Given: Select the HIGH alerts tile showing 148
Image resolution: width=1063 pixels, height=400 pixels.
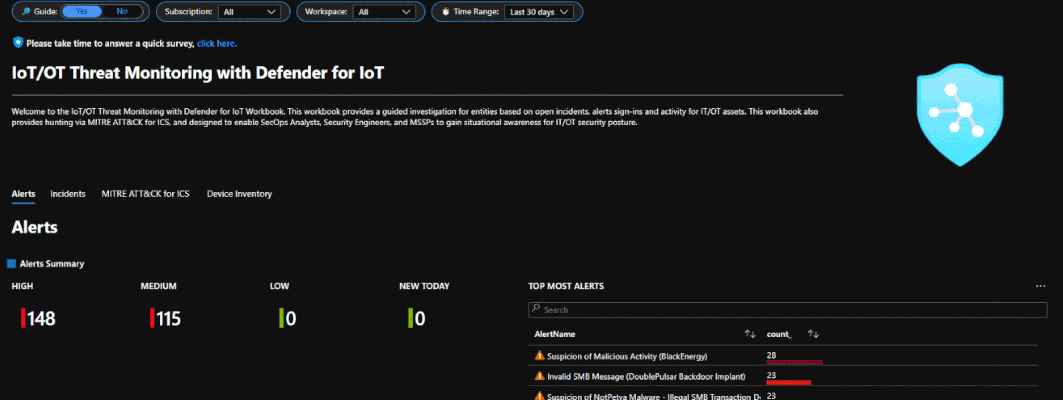Looking at the screenshot, I should click(x=39, y=319).
